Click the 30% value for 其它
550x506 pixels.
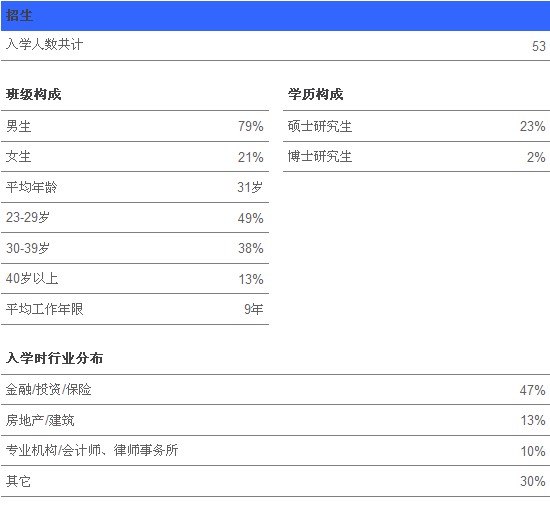(x=532, y=481)
